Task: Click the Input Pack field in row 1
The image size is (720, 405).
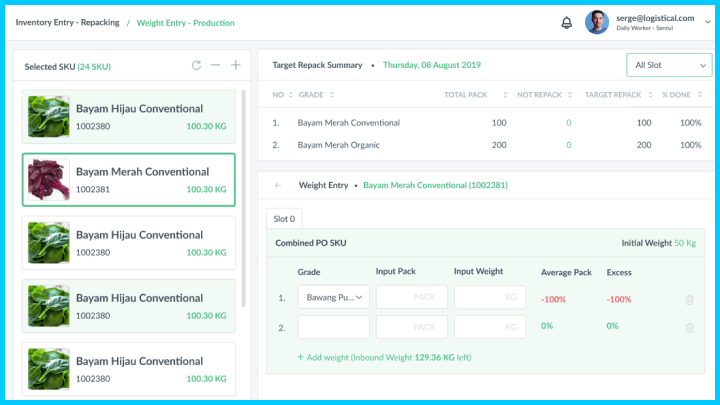Action: tap(411, 298)
